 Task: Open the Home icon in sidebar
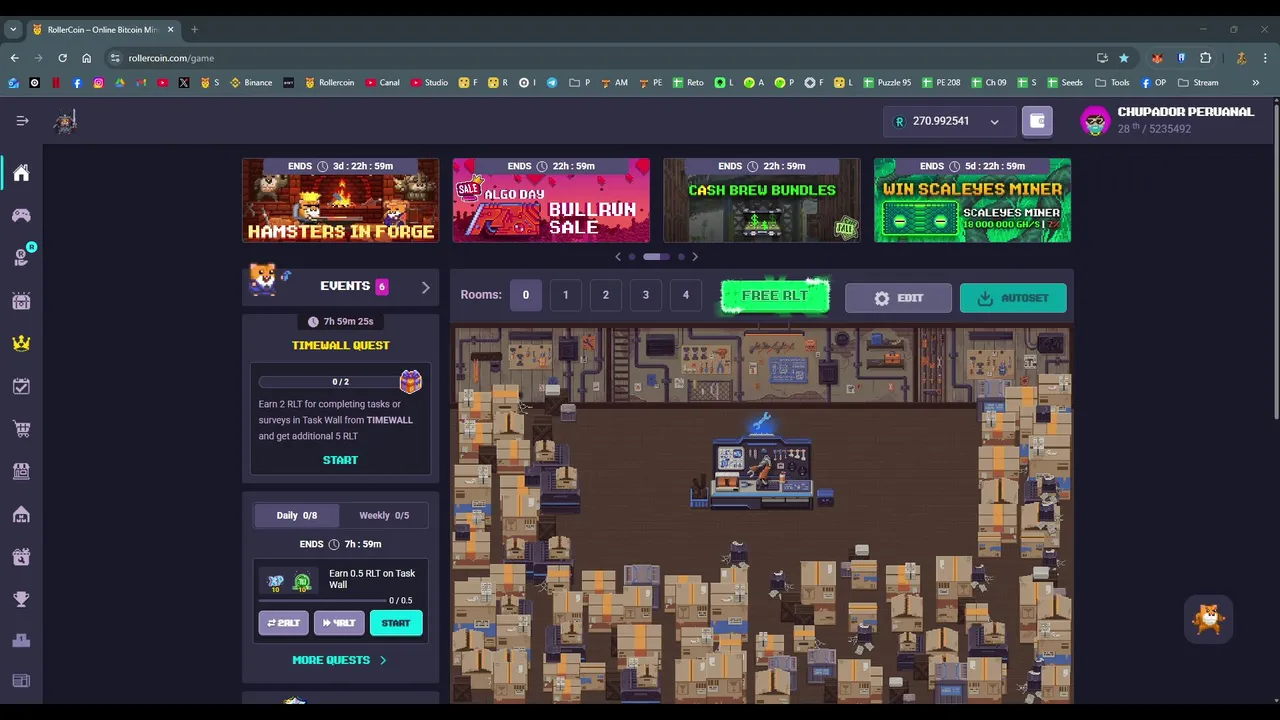[21, 173]
